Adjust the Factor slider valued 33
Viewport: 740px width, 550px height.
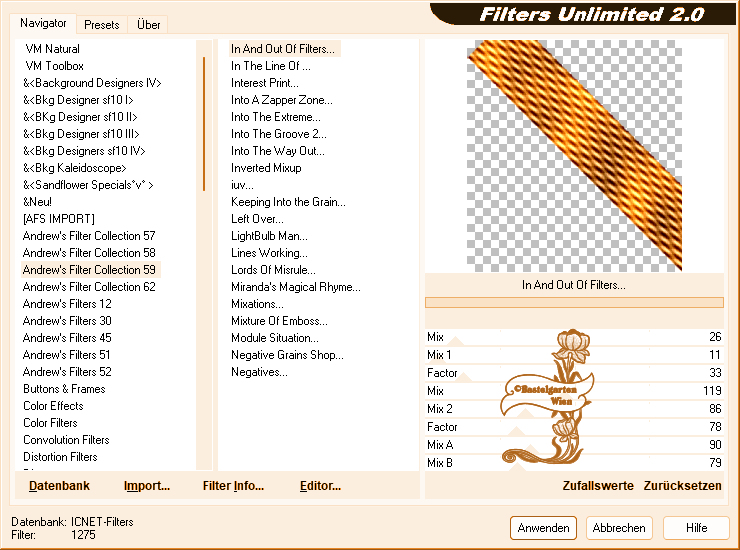[574, 373]
